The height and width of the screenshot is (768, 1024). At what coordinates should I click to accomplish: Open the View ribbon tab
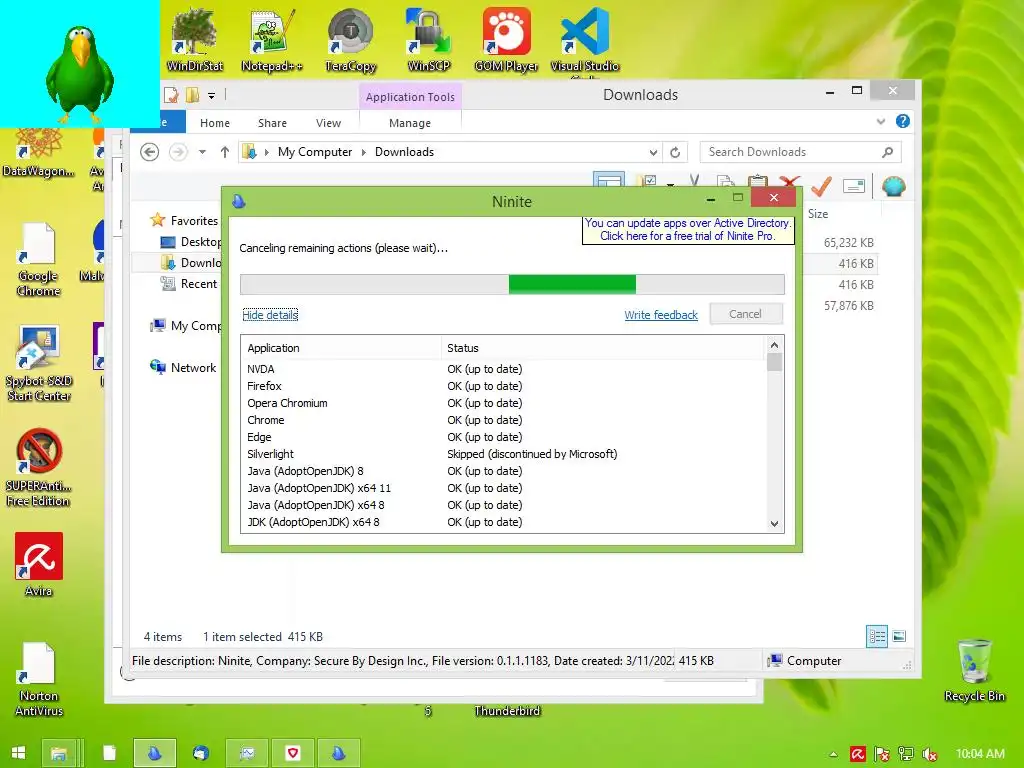(328, 123)
